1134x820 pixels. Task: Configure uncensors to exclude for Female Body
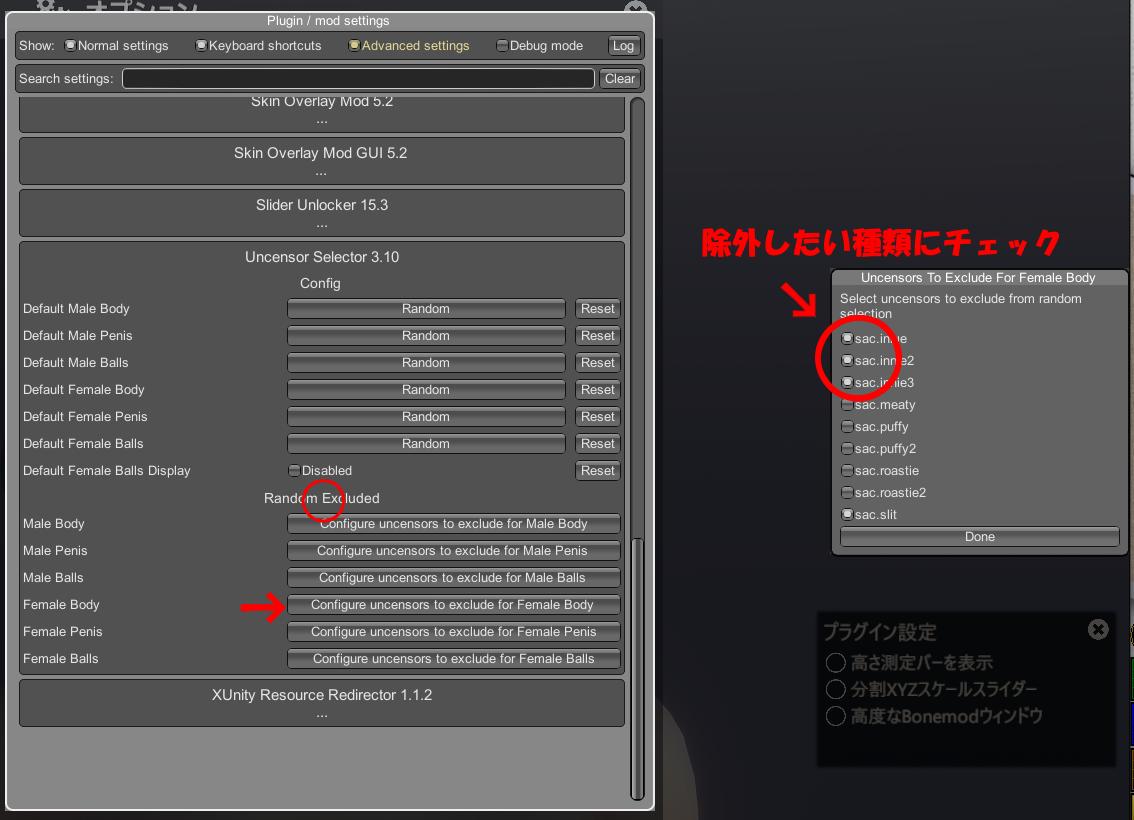click(x=453, y=605)
